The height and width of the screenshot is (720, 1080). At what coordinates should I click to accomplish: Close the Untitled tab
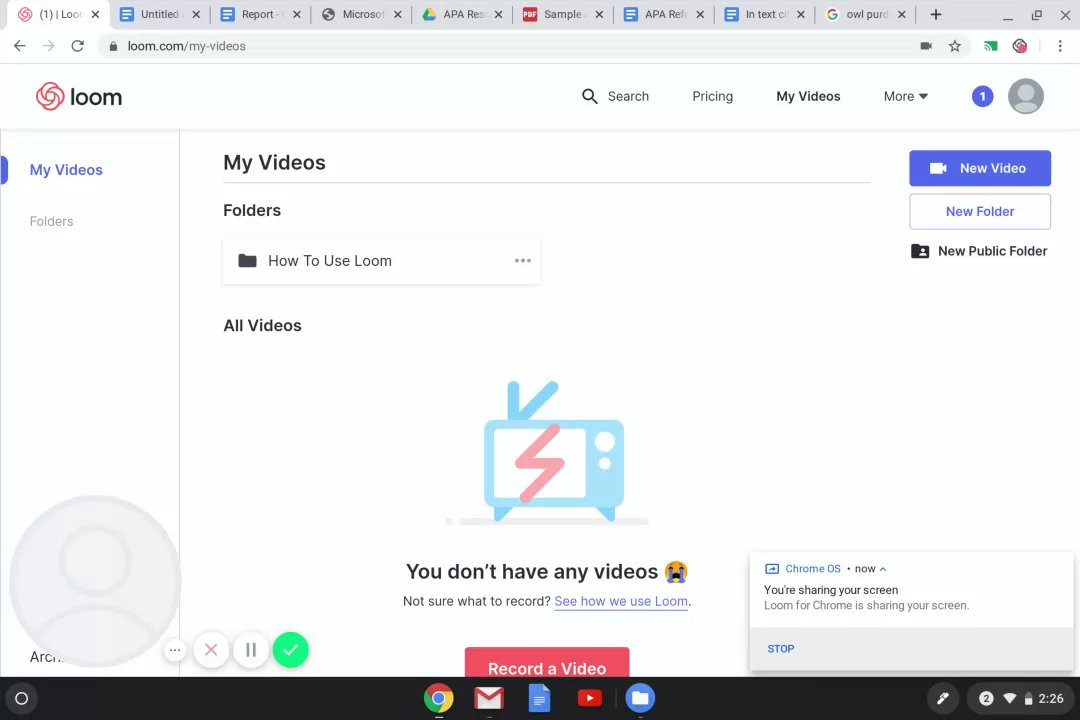pyautogui.click(x=196, y=14)
